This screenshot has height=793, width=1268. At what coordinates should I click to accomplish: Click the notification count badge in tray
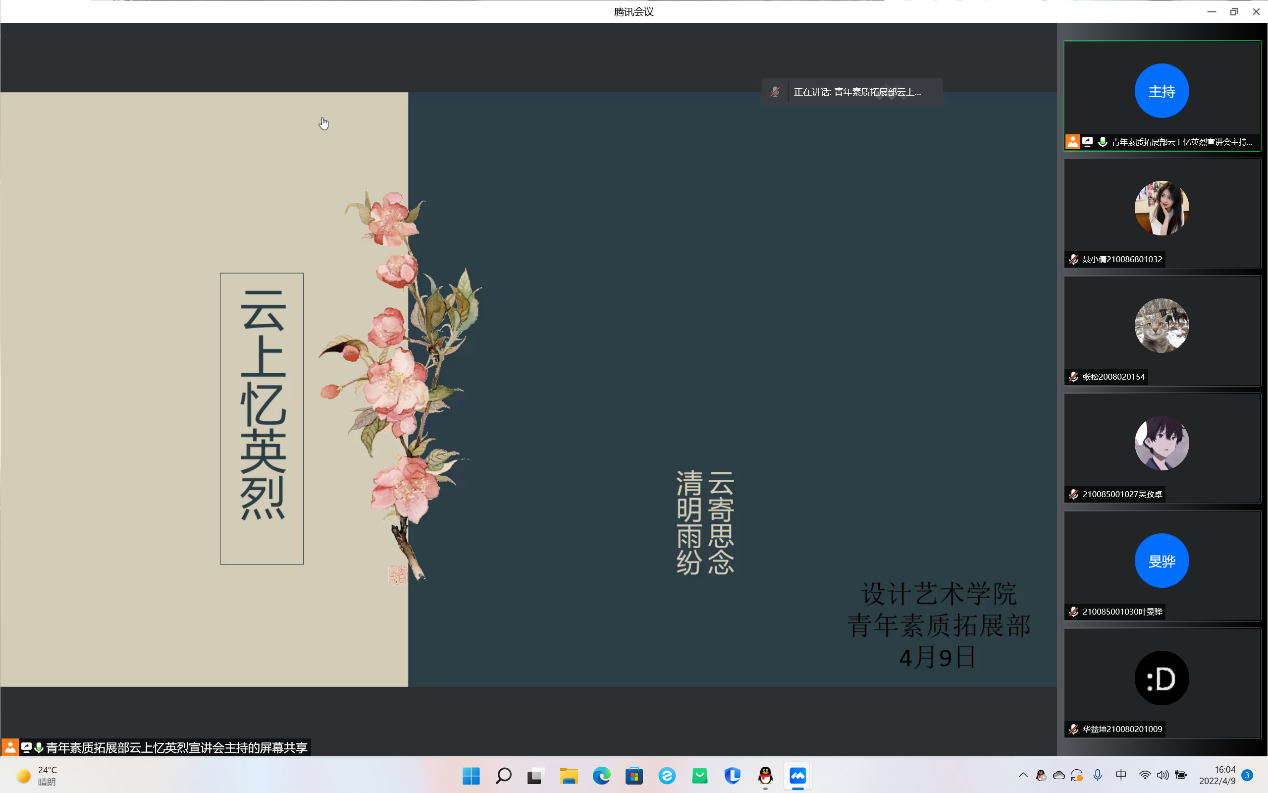(x=1247, y=775)
